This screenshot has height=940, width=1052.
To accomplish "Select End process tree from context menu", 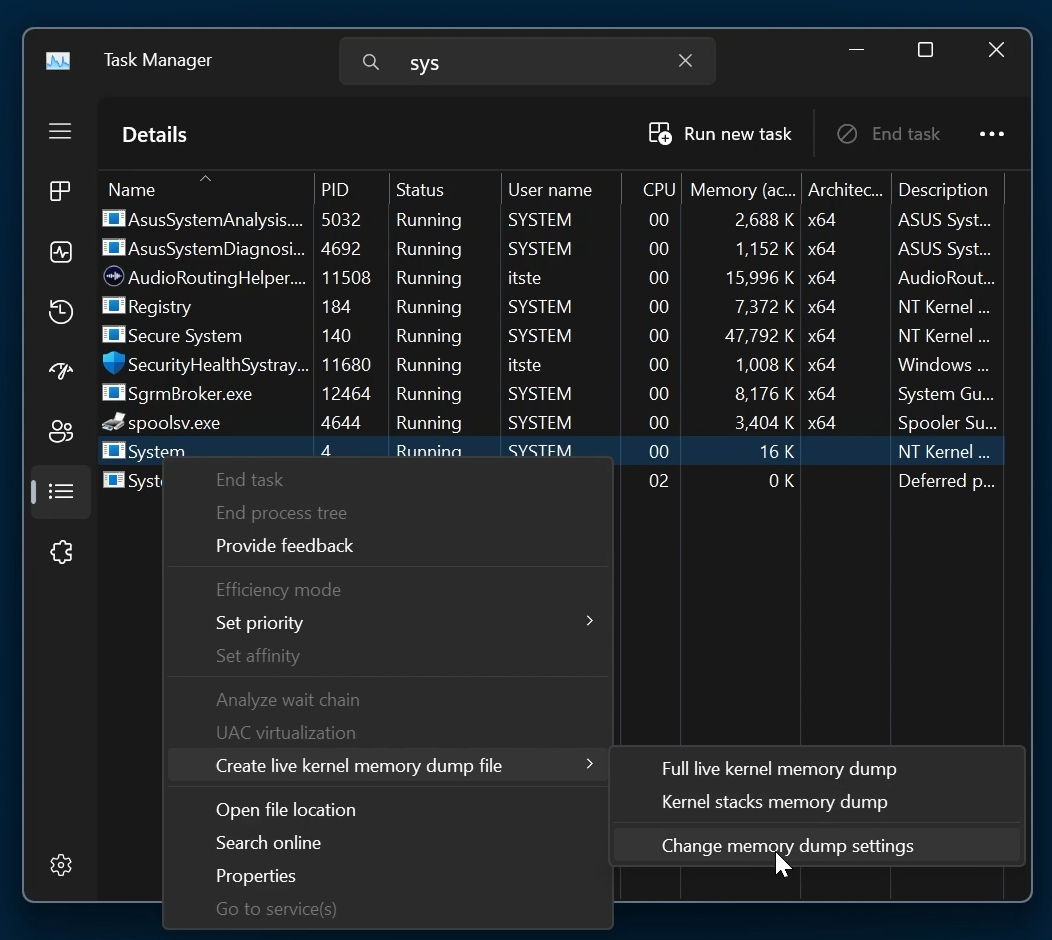I will (x=281, y=512).
